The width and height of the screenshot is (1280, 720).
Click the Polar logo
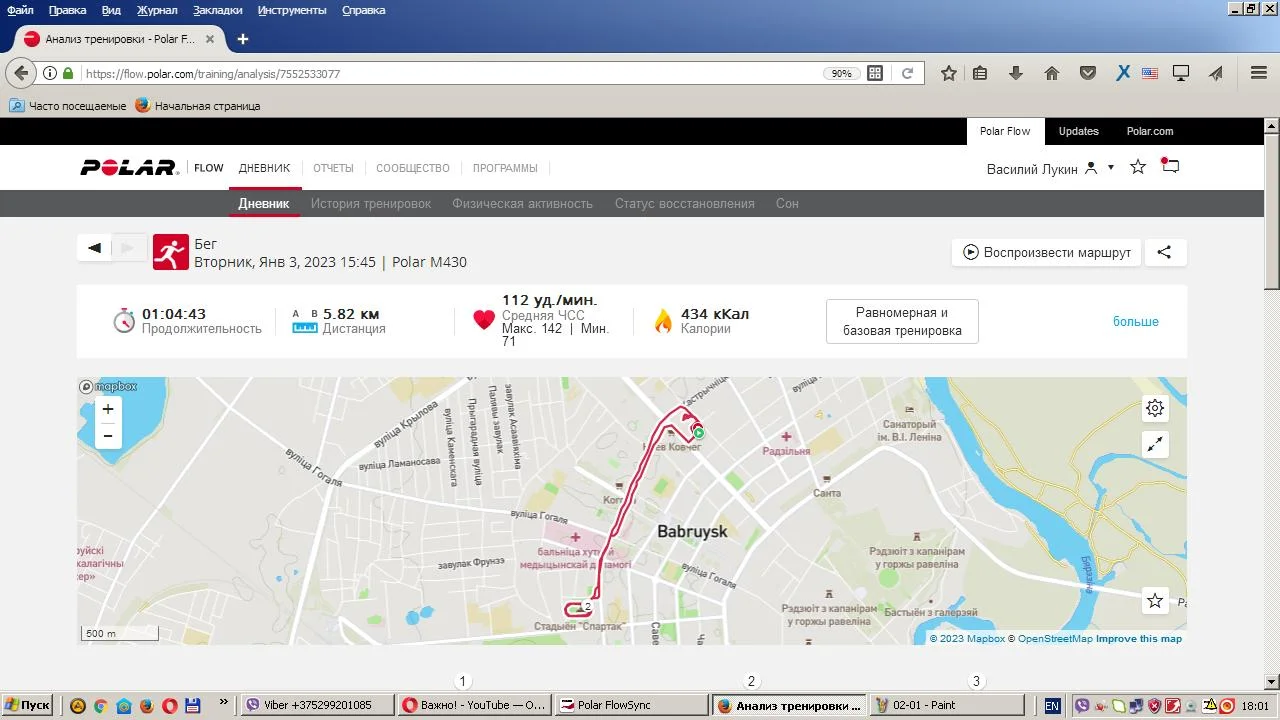[128, 168]
